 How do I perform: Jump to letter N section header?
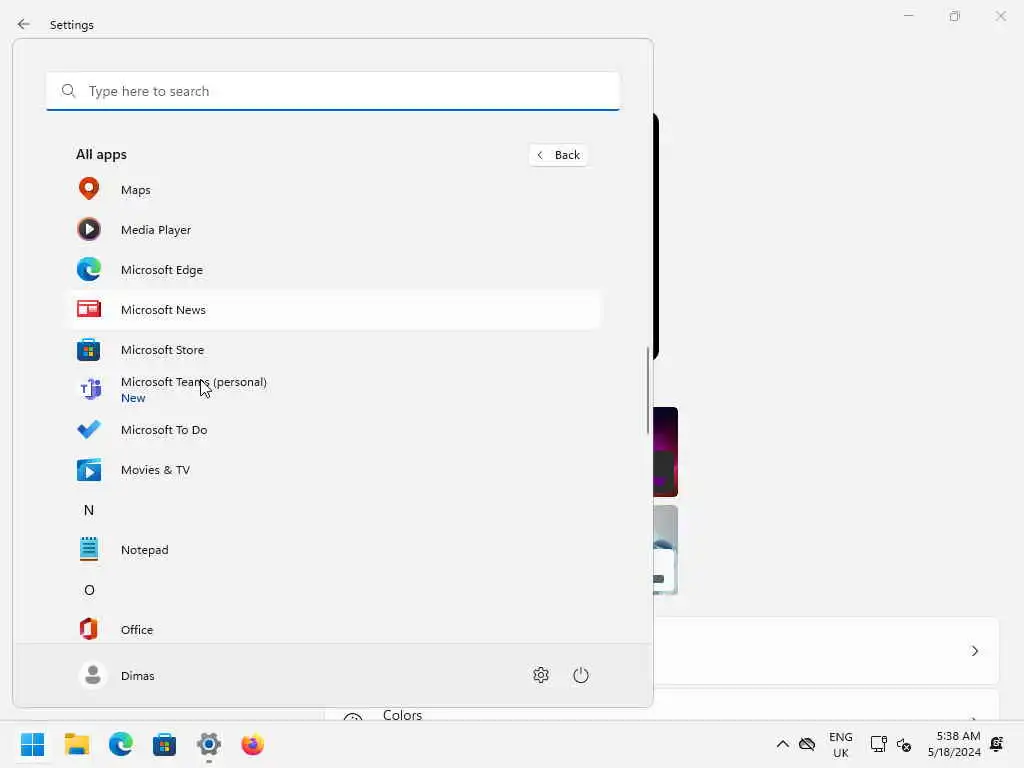pos(89,510)
